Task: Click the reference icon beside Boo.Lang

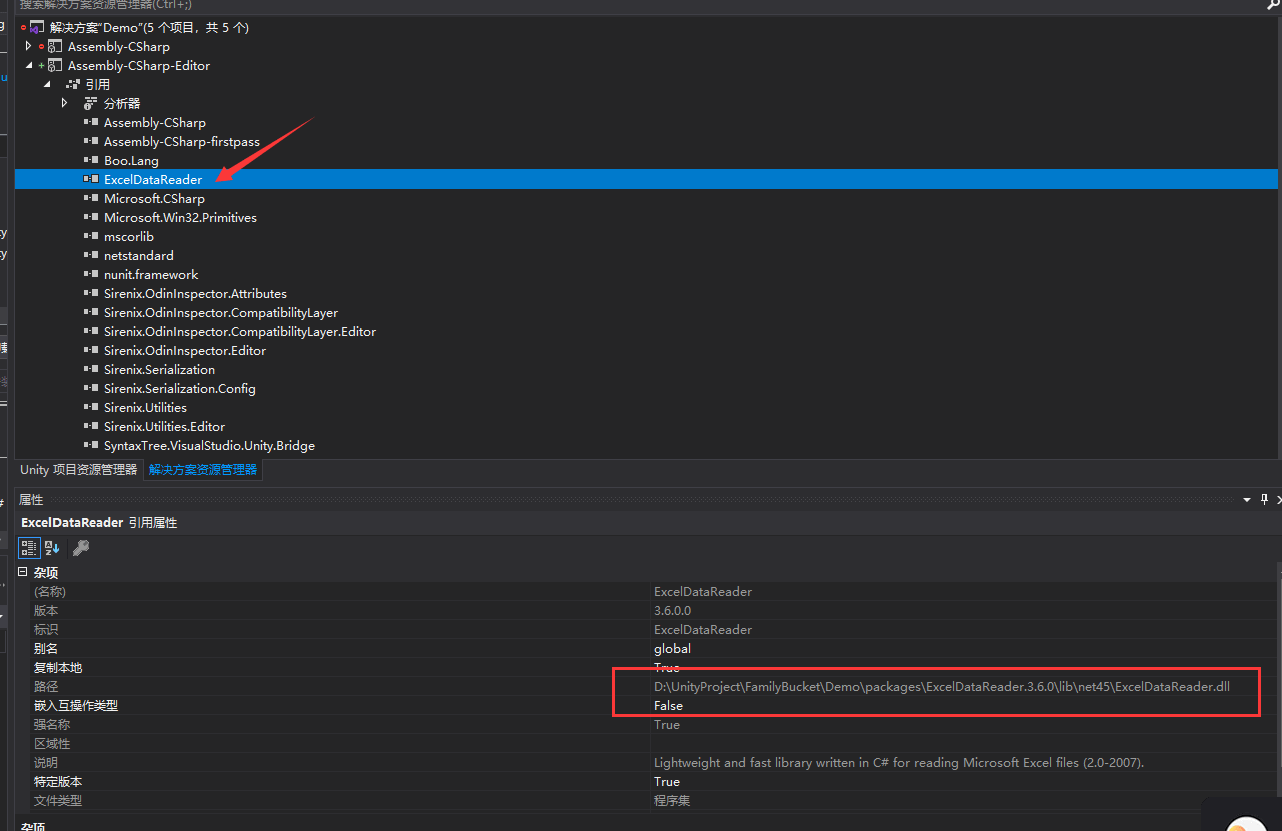Action: 91,160
